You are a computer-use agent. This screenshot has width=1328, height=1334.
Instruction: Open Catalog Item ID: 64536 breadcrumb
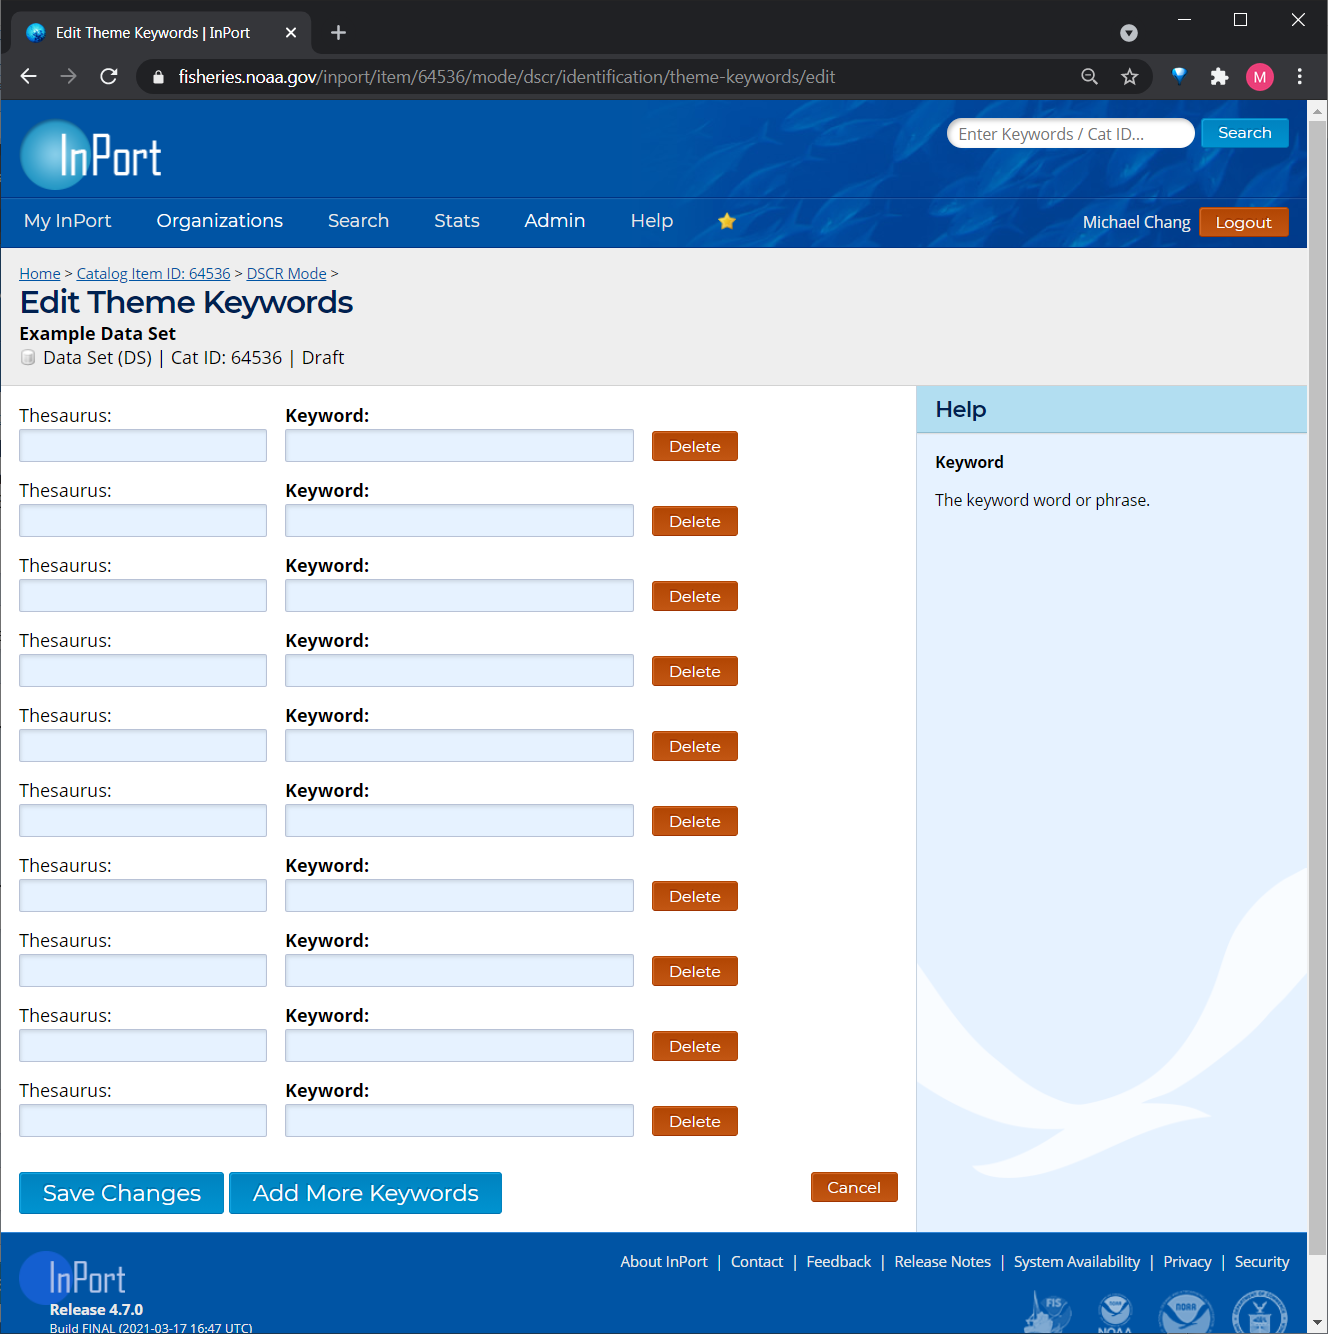(154, 273)
